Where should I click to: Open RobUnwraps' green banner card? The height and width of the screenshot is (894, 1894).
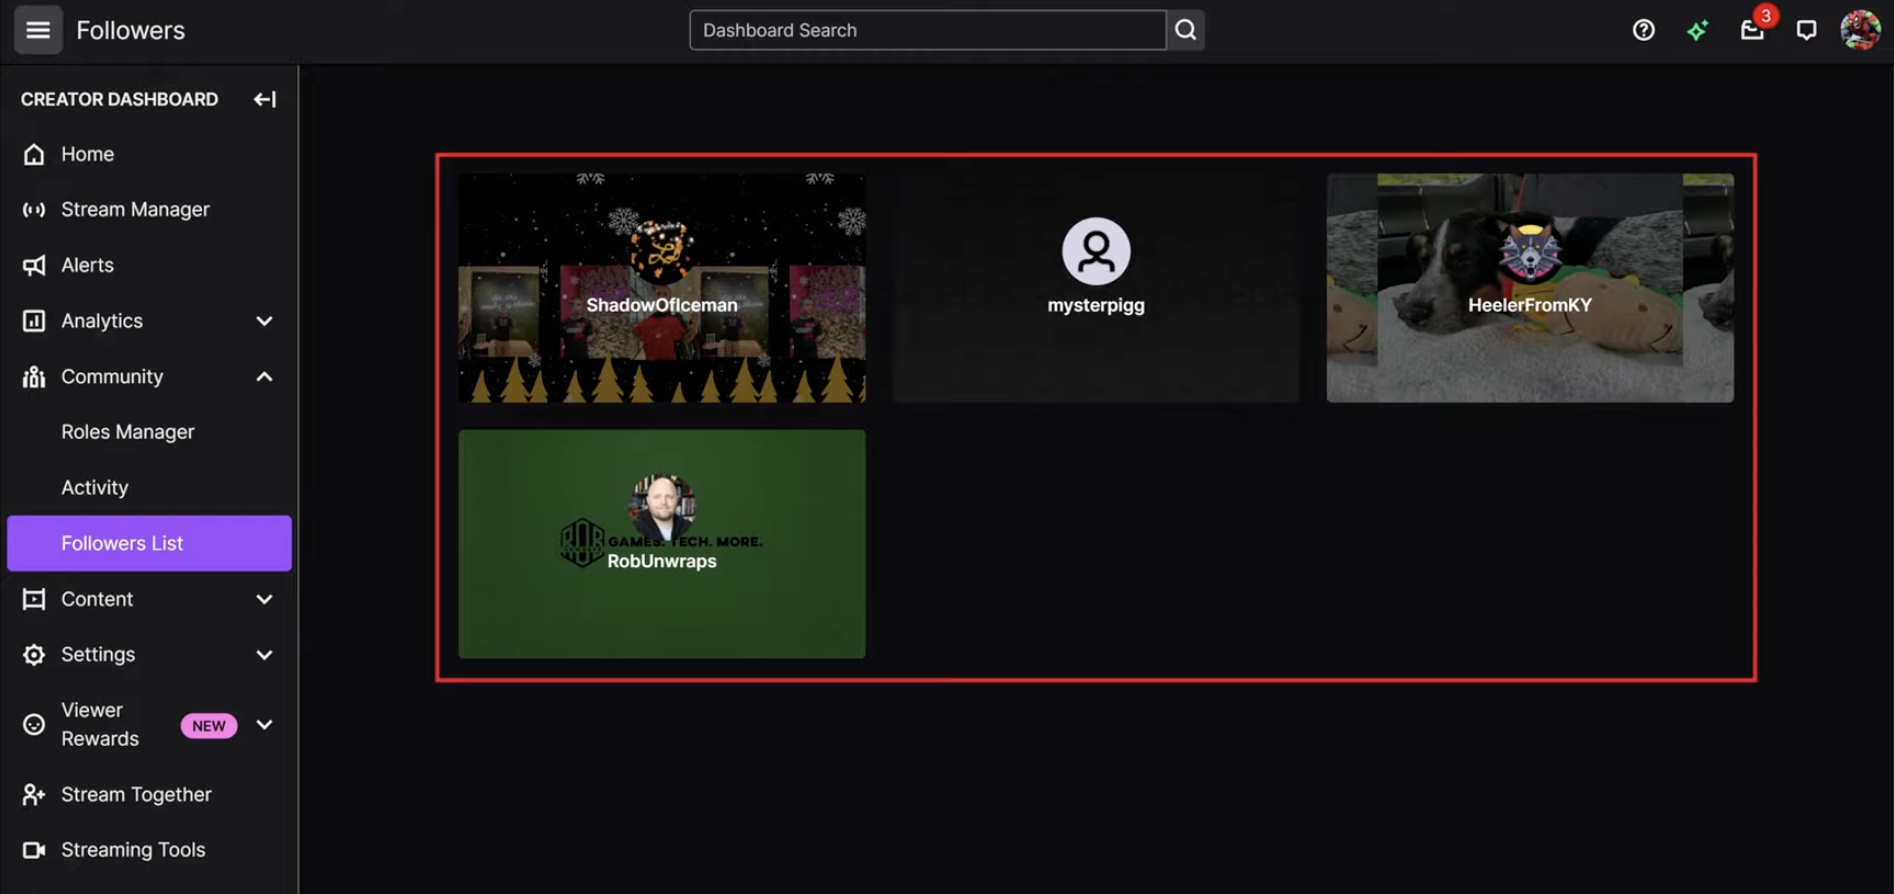661,544
